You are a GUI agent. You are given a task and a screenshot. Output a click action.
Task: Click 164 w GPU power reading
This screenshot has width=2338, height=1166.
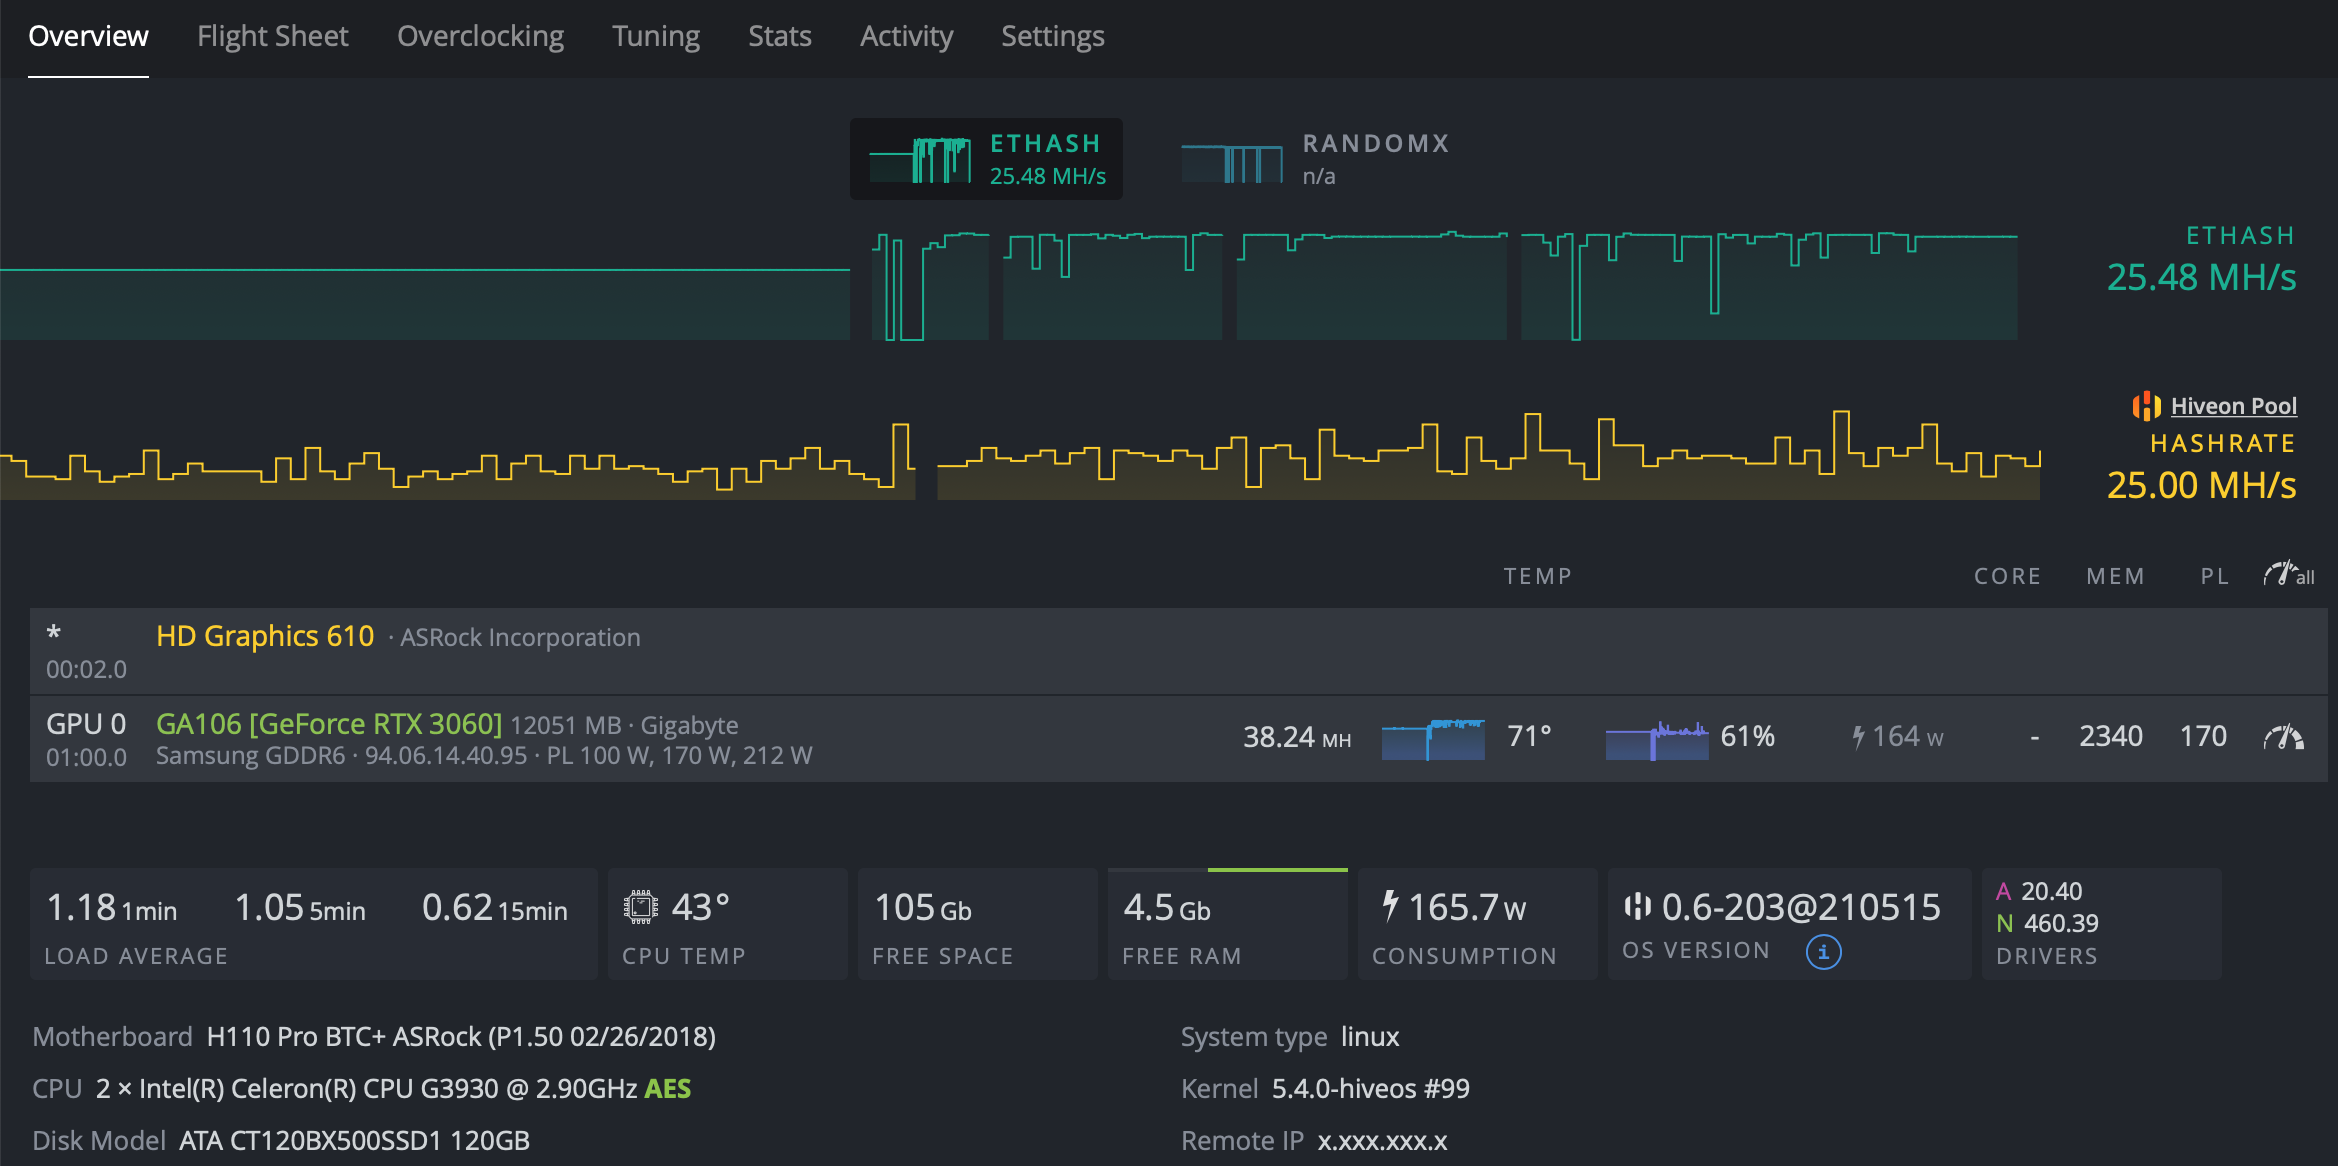tap(1907, 737)
